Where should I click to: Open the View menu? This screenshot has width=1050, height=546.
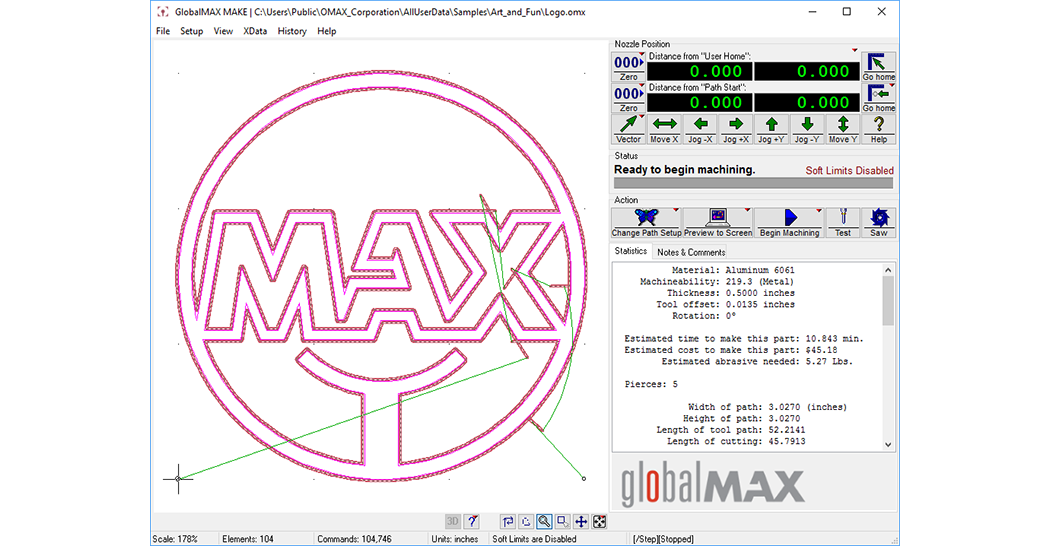click(x=223, y=31)
